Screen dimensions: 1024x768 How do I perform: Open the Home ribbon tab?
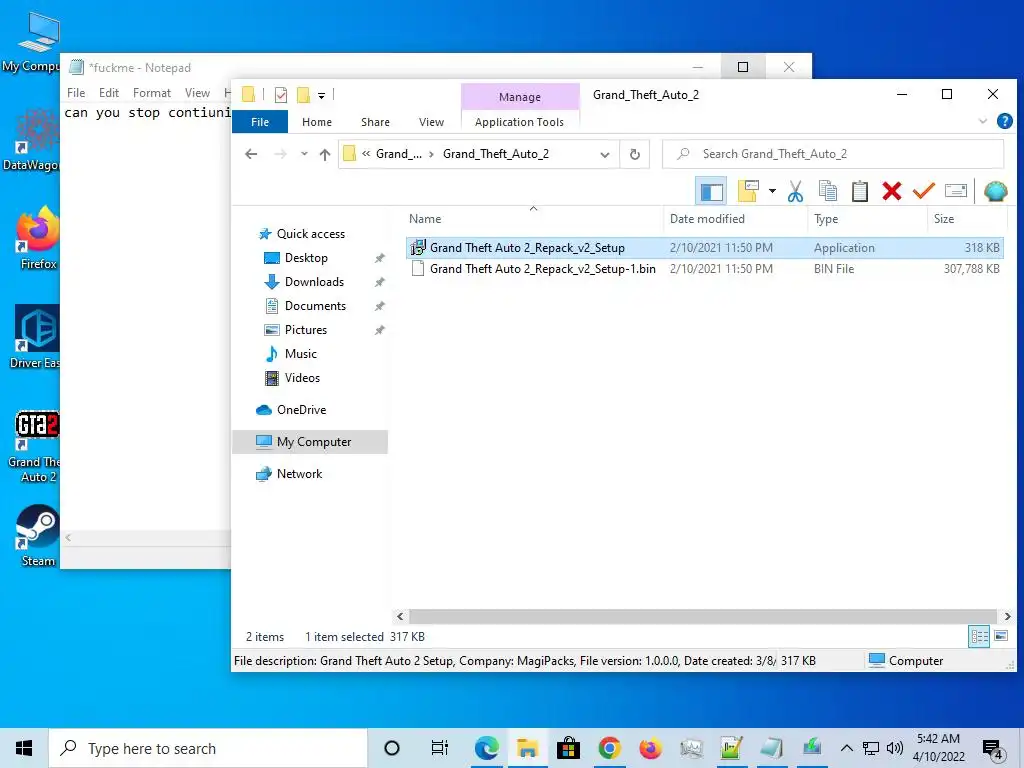click(317, 122)
